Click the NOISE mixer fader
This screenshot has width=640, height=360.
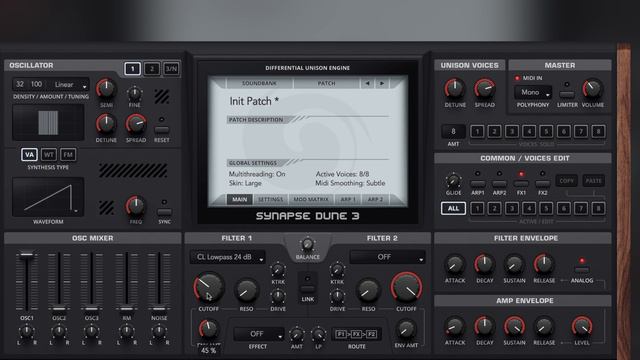click(159, 309)
